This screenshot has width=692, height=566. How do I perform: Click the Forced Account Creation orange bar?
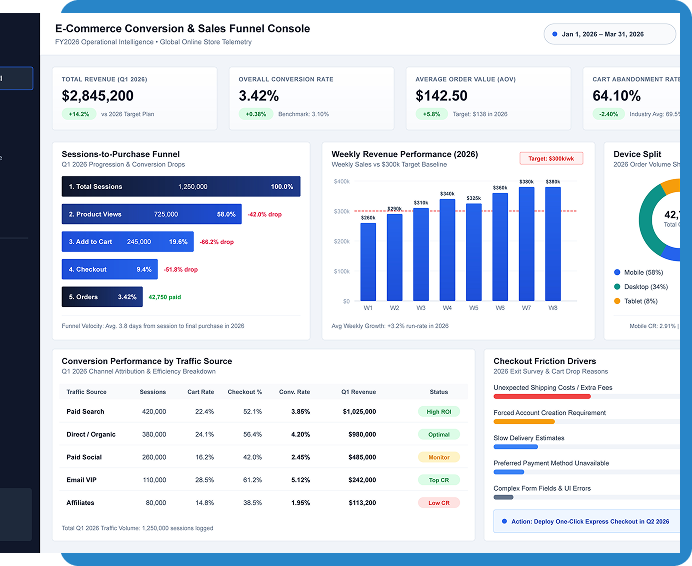(524, 422)
